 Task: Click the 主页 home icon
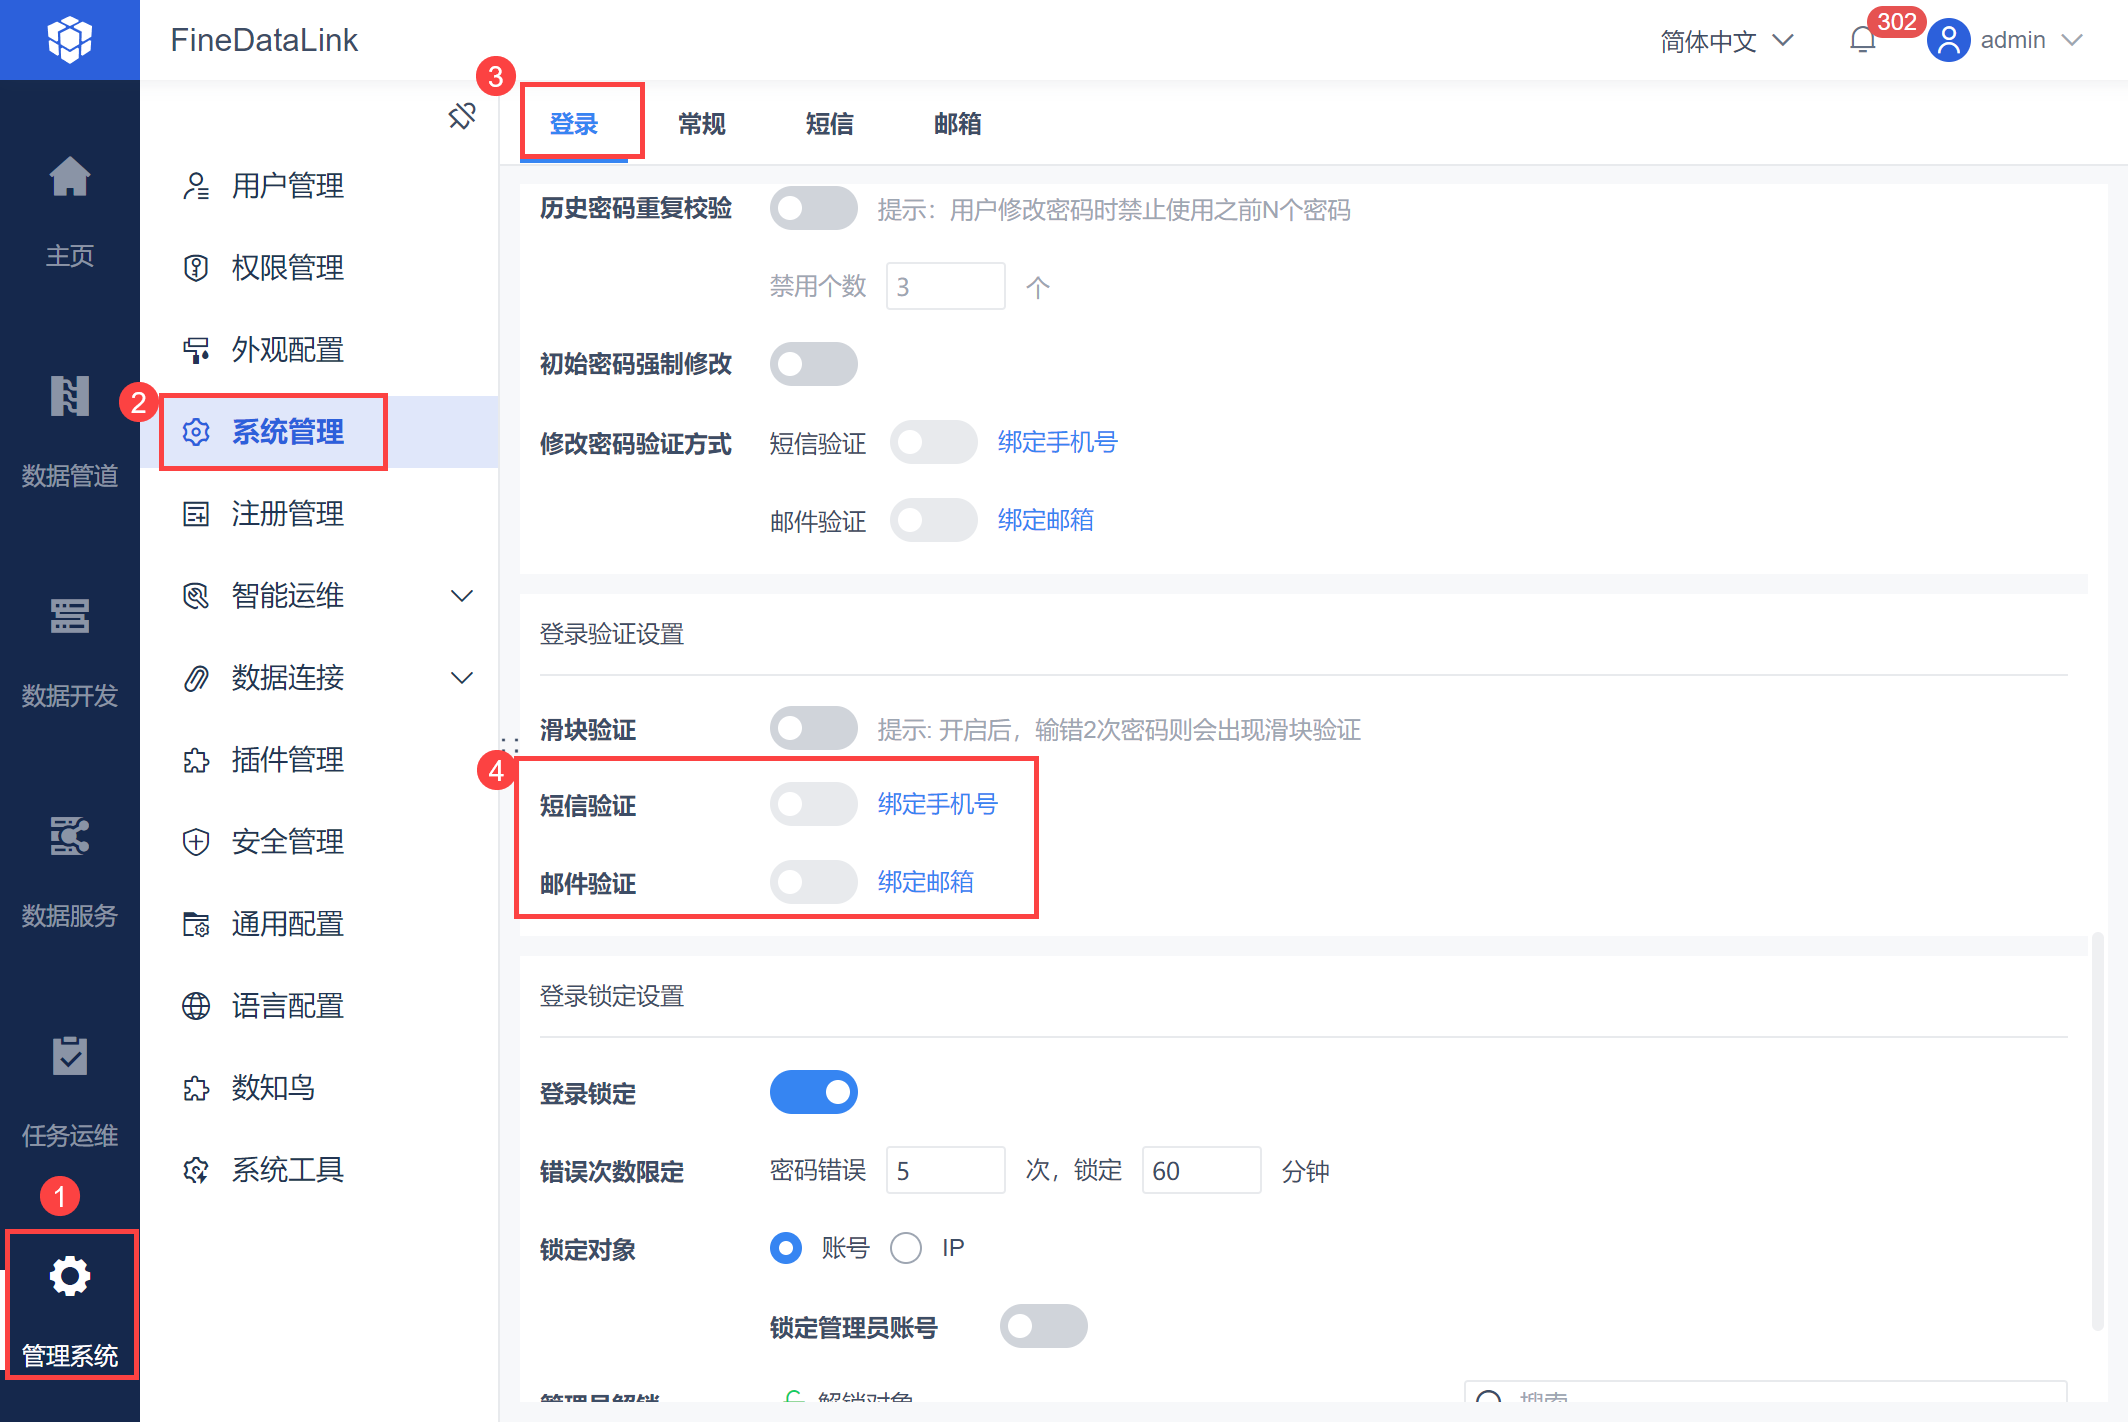click(69, 178)
